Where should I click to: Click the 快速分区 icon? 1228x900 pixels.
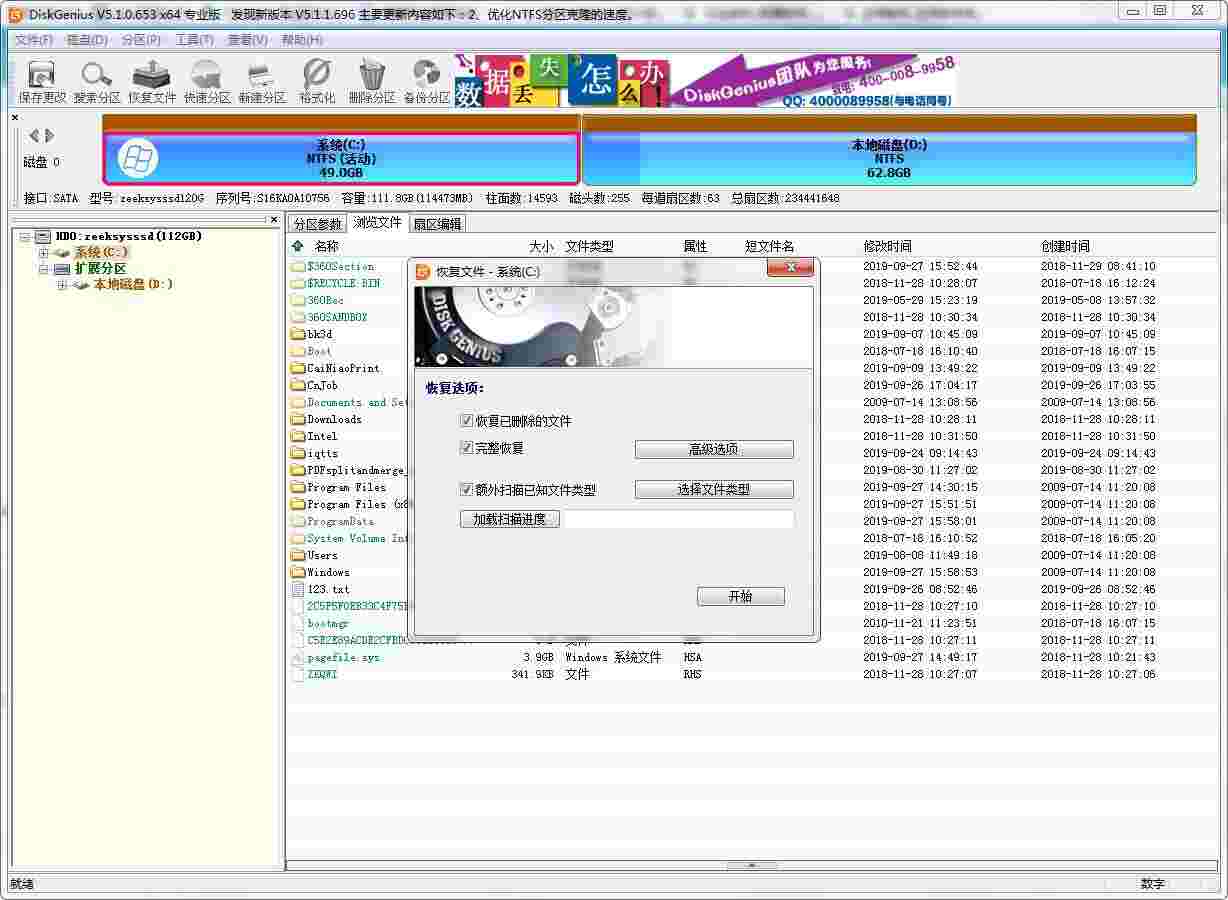(x=205, y=80)
